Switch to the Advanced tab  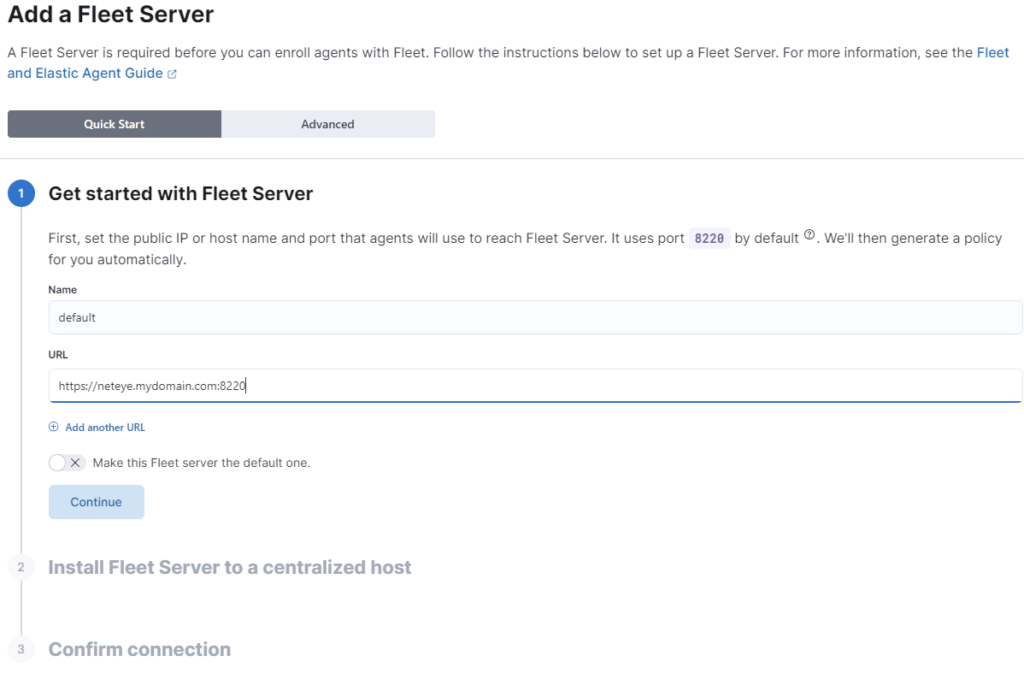coord(328,124)
